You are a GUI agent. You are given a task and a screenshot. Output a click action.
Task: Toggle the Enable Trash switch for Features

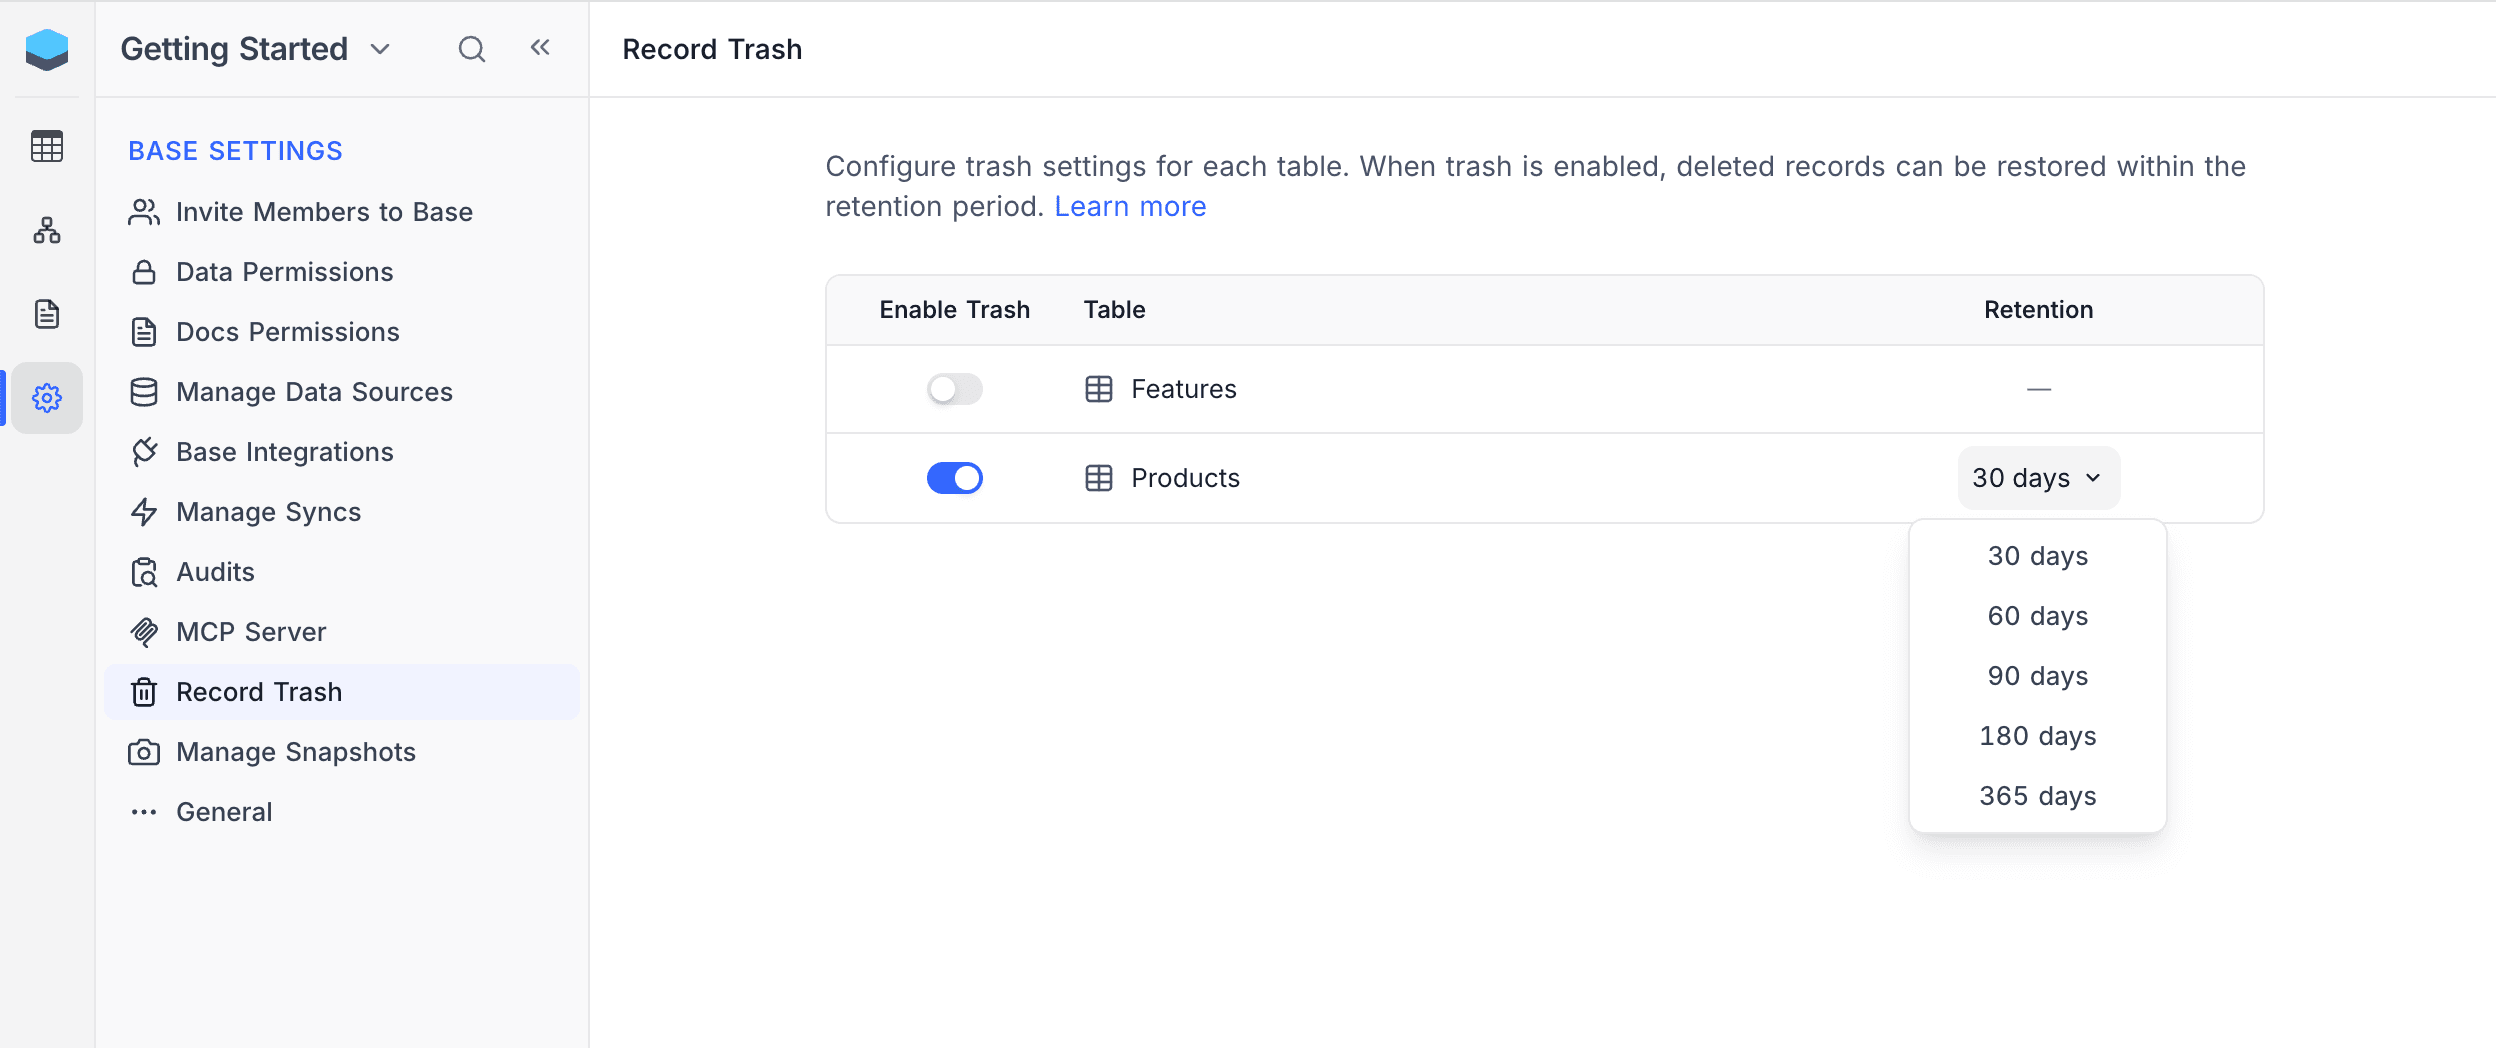coord(955,388)
